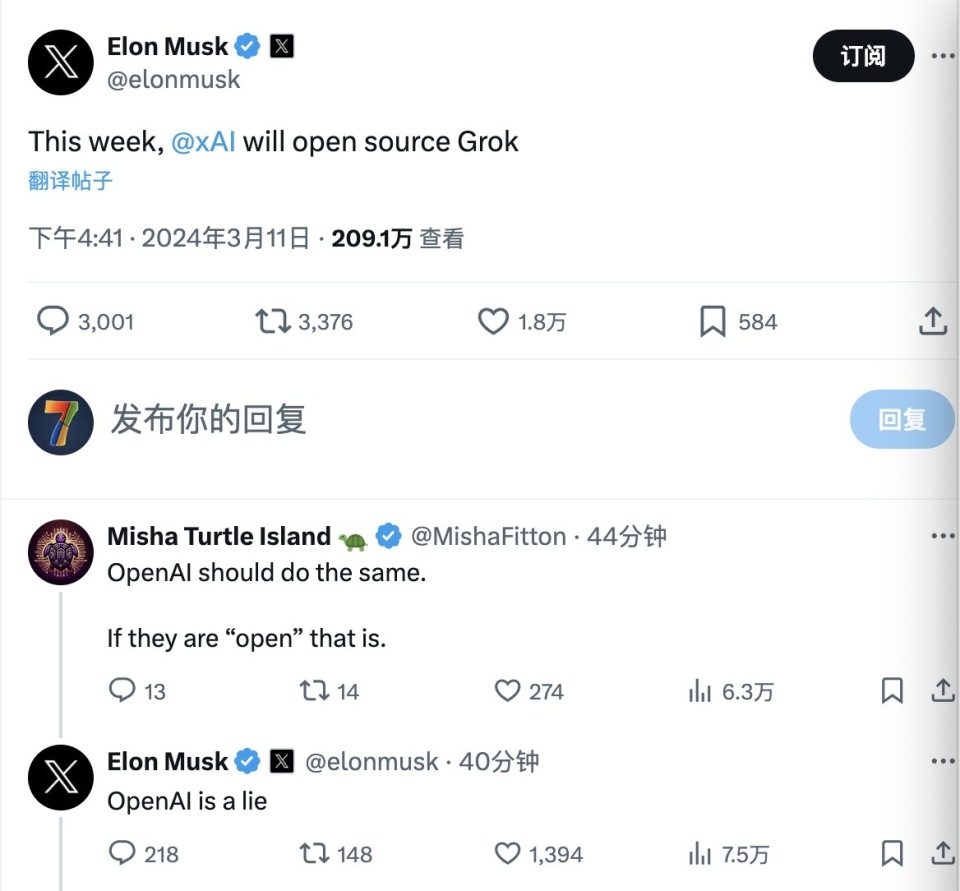Open the more options menu on the main post
960x891 pixels.
pyautogui.click(x=941, y=57)
